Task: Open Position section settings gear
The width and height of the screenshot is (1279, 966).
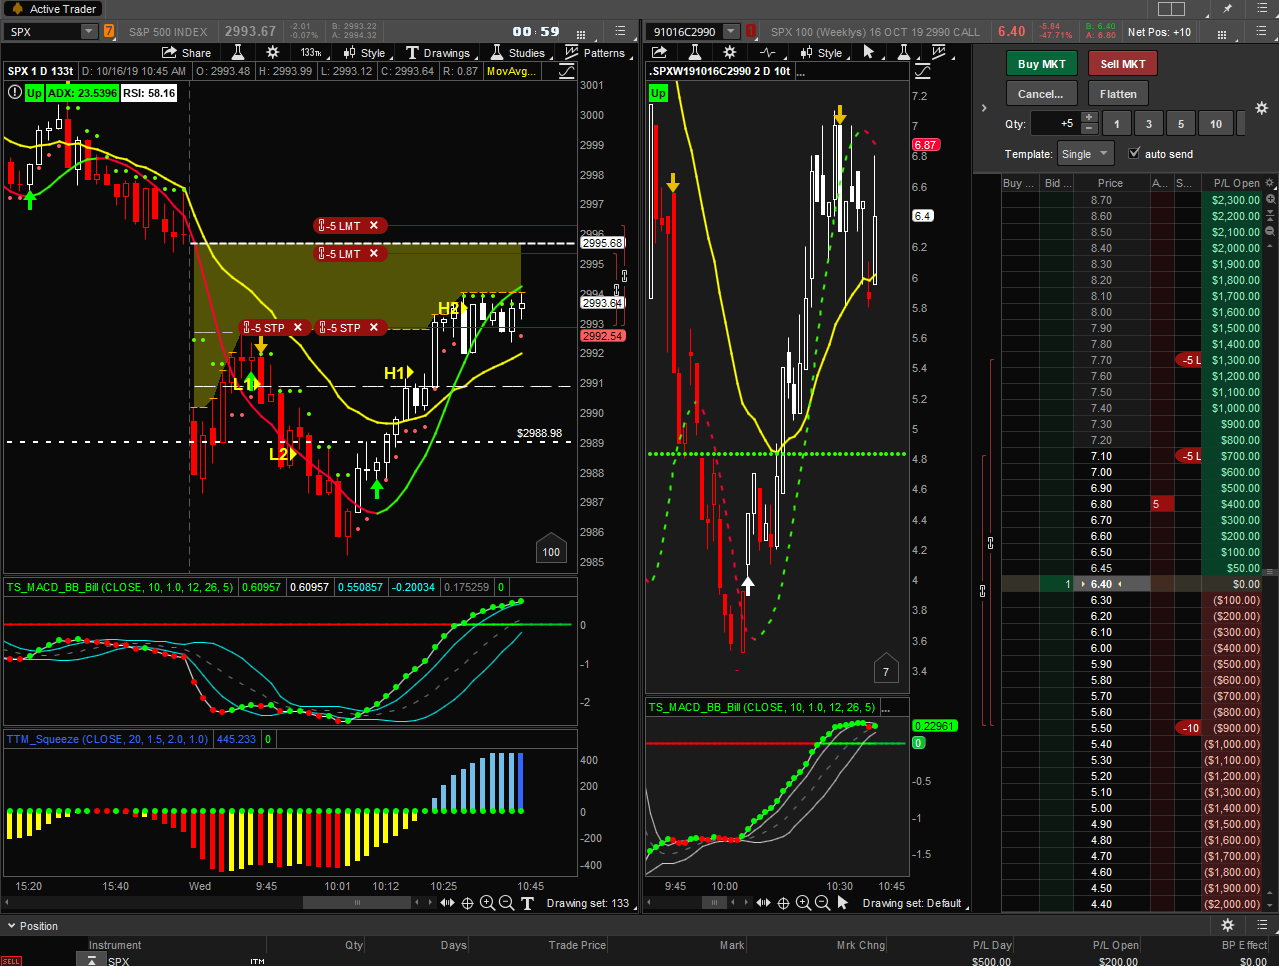Action: tap(1228, 925)
